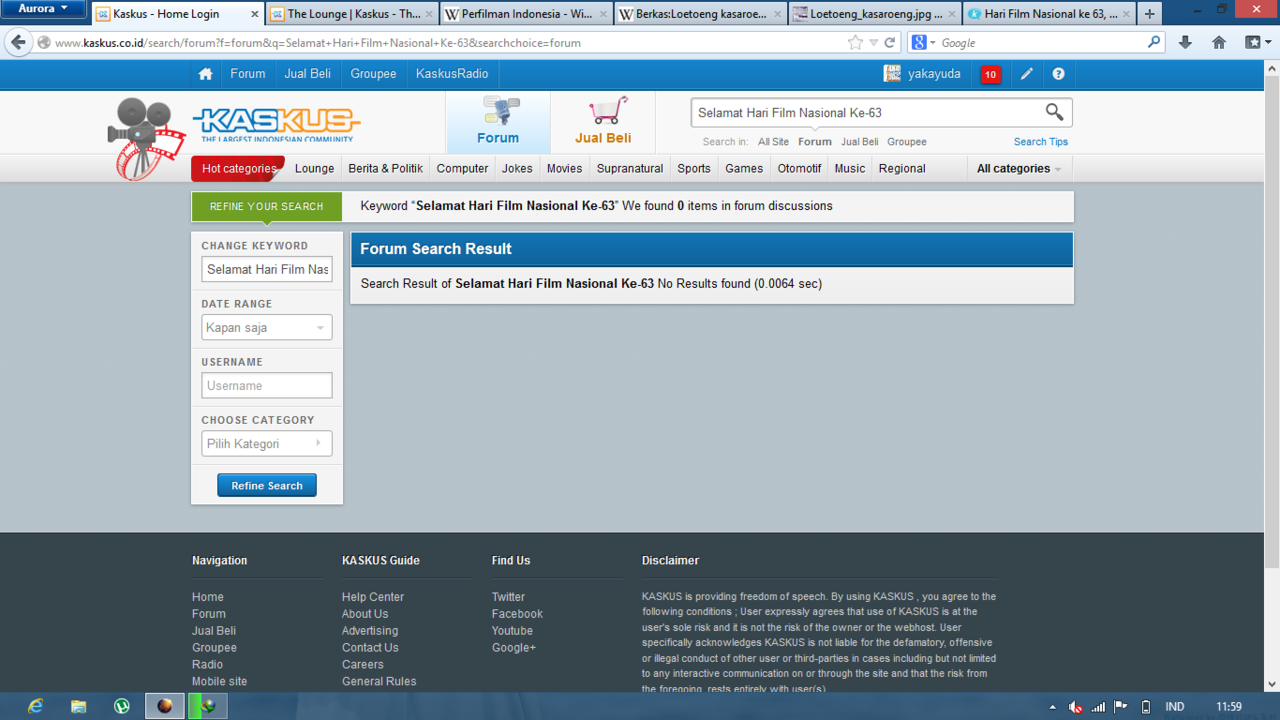Open the notifications badge showing 10
The image size is (1280, 720).
[990, 74]
